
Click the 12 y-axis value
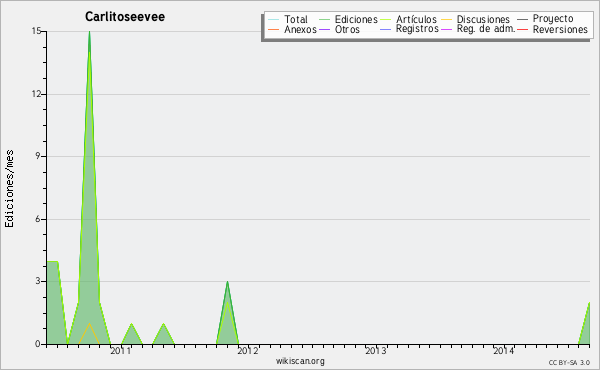36,94
